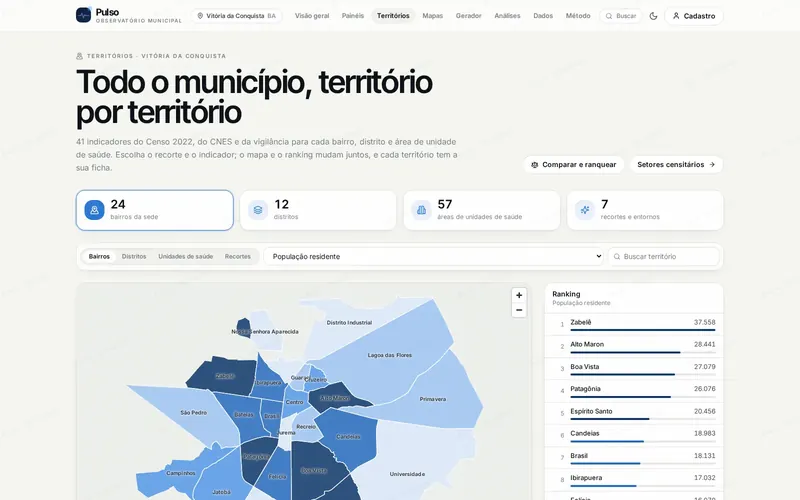The width and height of the screenshot is (800, 500).
Task: Switch to the Distritos tab
Action: click(134, 256)
